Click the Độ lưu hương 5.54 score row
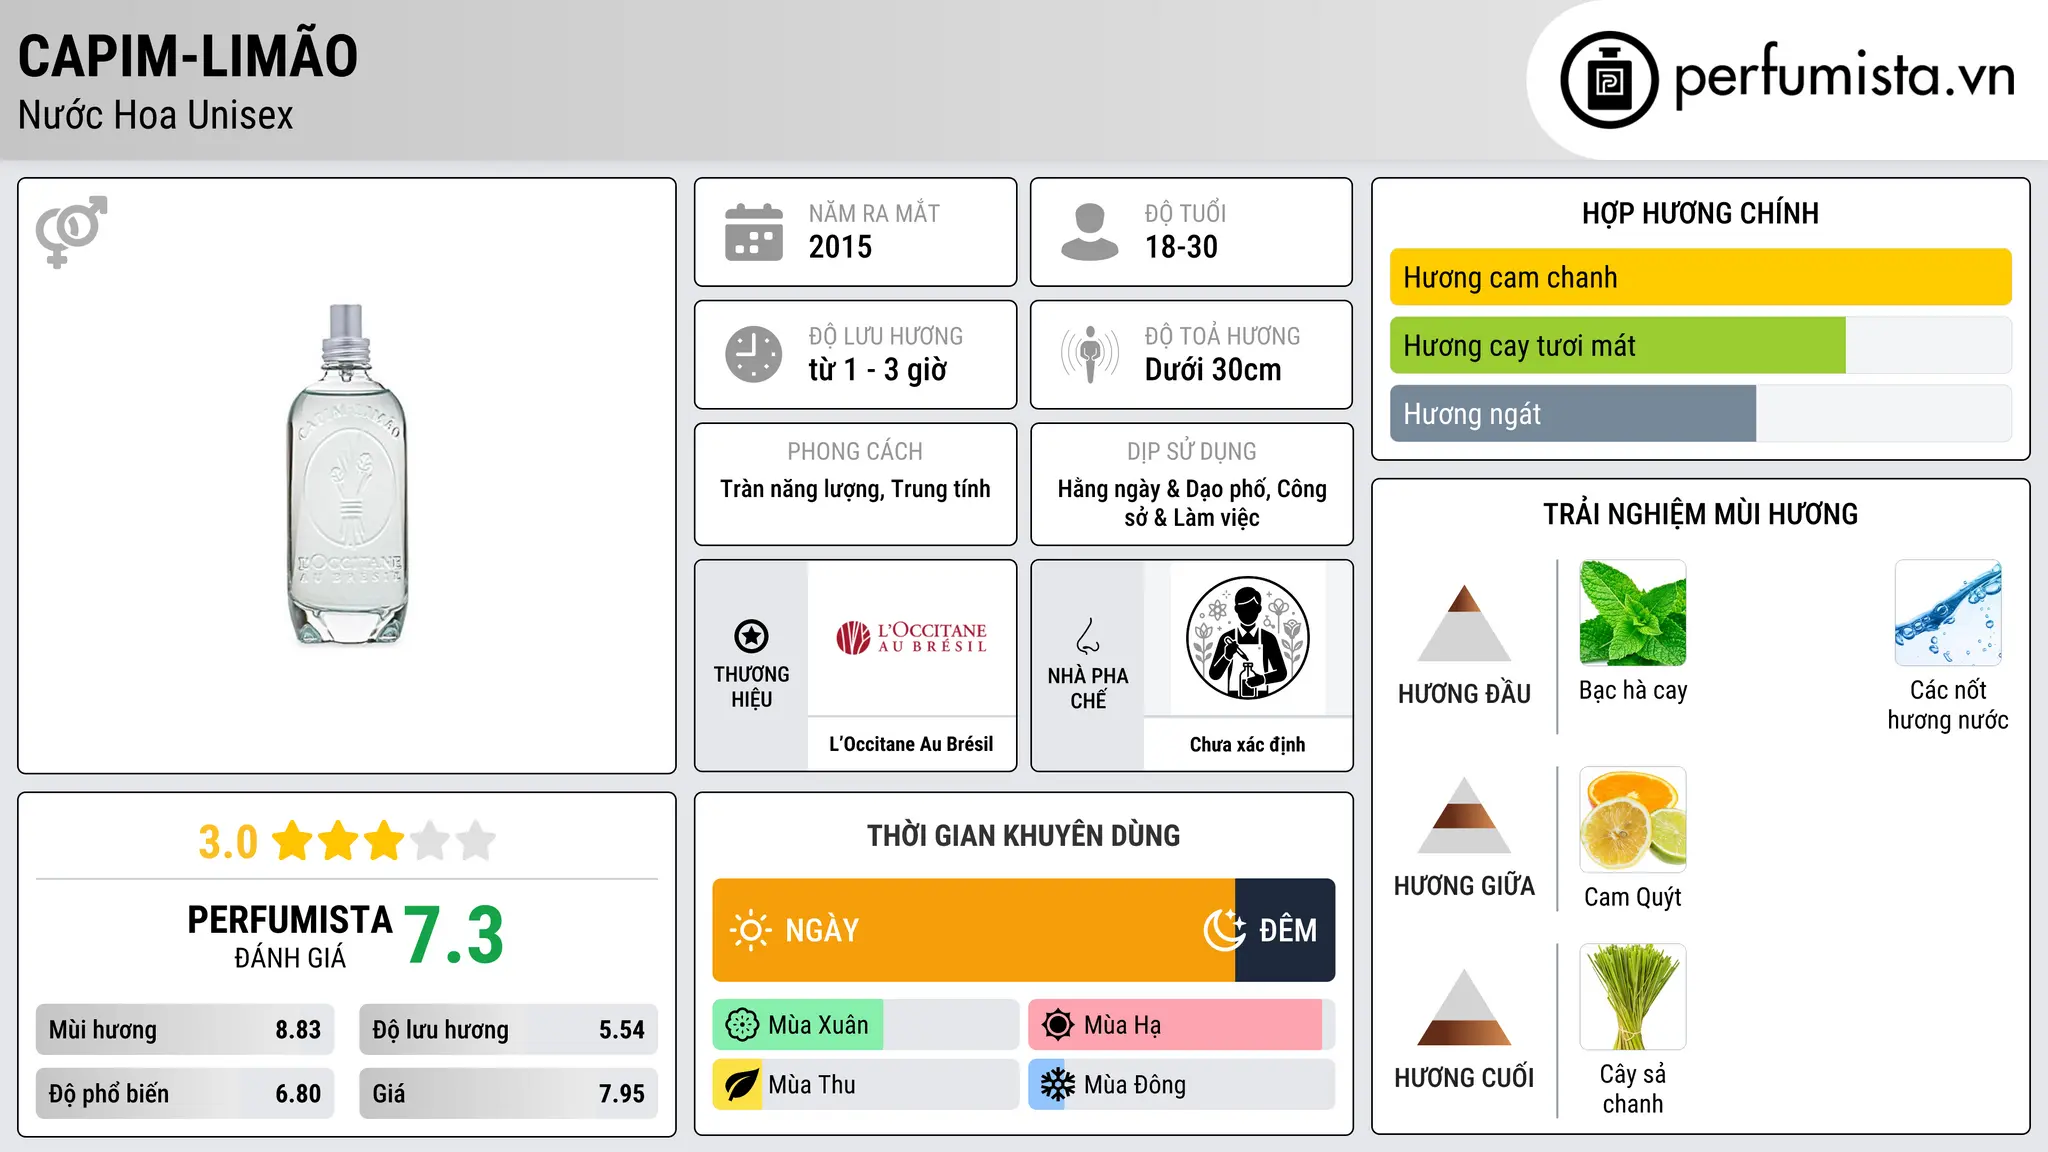Screen dimensions: 2048x1152 (508, 1030)
